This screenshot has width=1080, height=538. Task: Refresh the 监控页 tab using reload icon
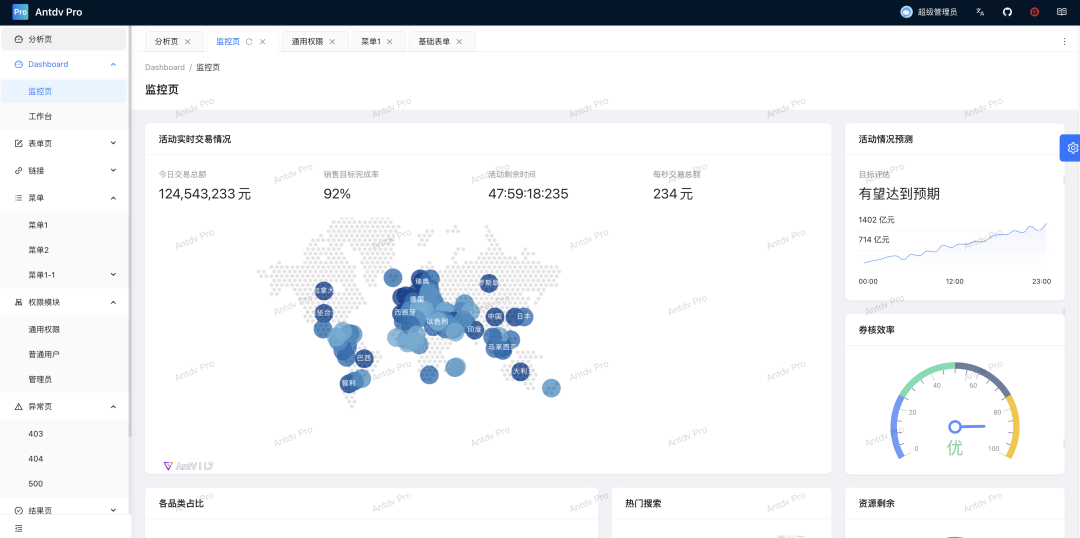(x=249, y=41)
